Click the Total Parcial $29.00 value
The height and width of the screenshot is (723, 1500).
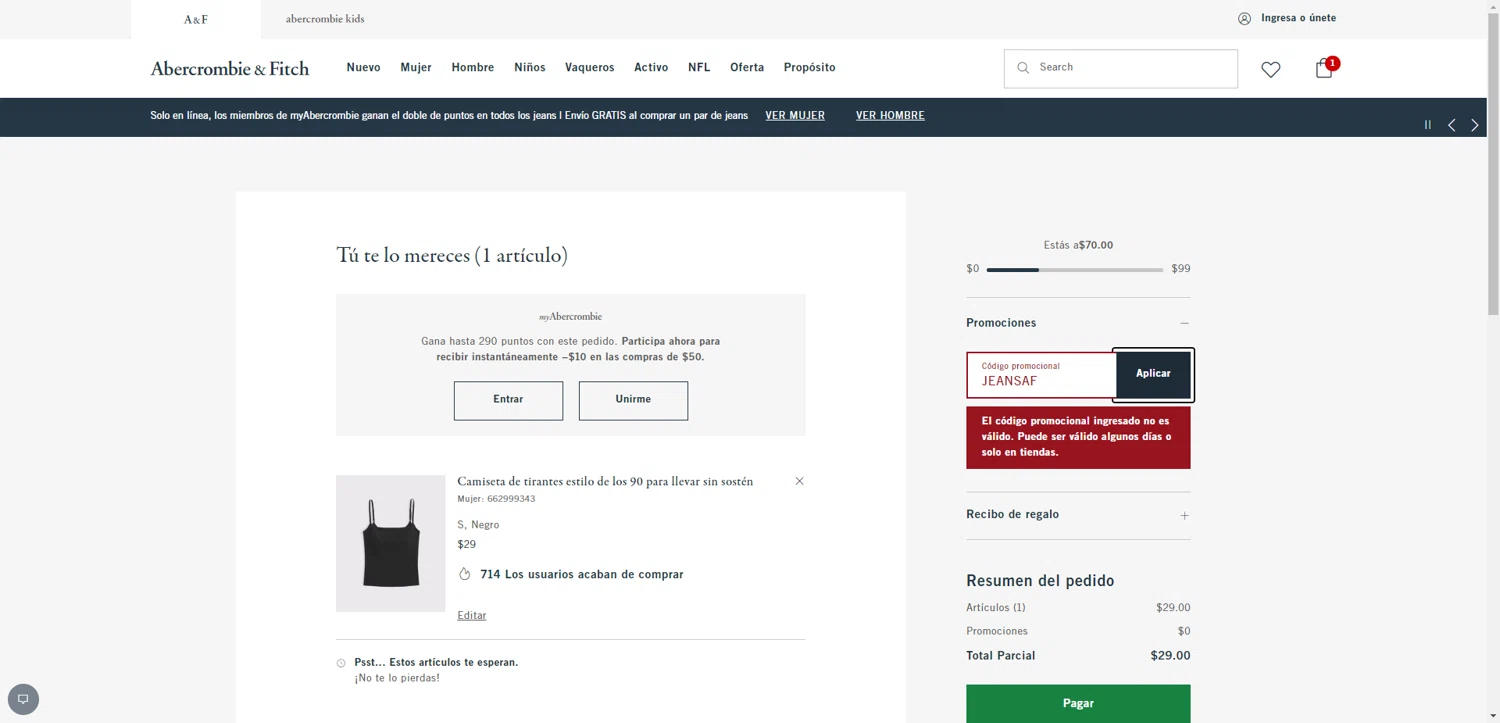[x=1171, y=656]
